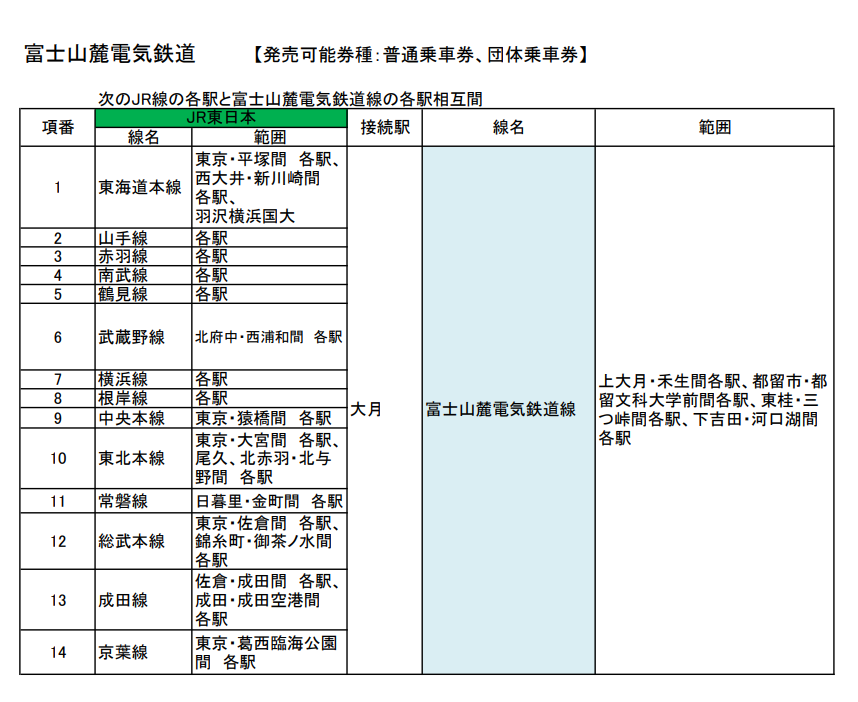
Task: Click row number 6
Action: pyautogui.click(x=57, y=337)
